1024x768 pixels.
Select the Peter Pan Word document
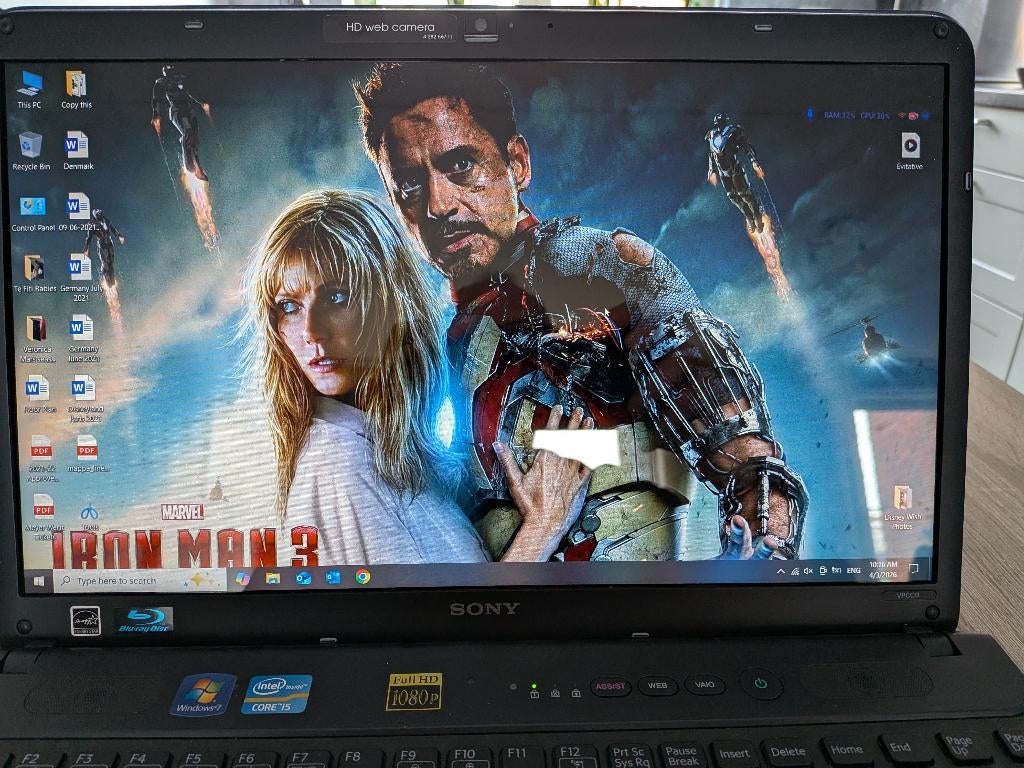click(39, 394)
